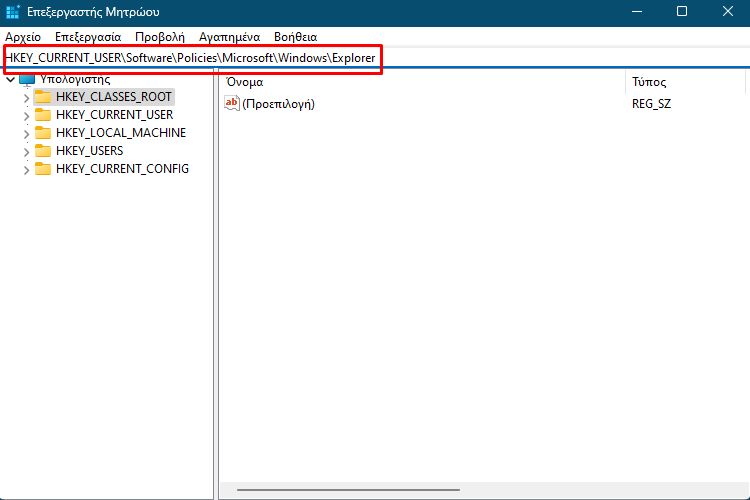Screen dimensions: 750x500
Task: Click the HKEY_CURRENT_CONFIG folder icon
Action: (43, 169)
